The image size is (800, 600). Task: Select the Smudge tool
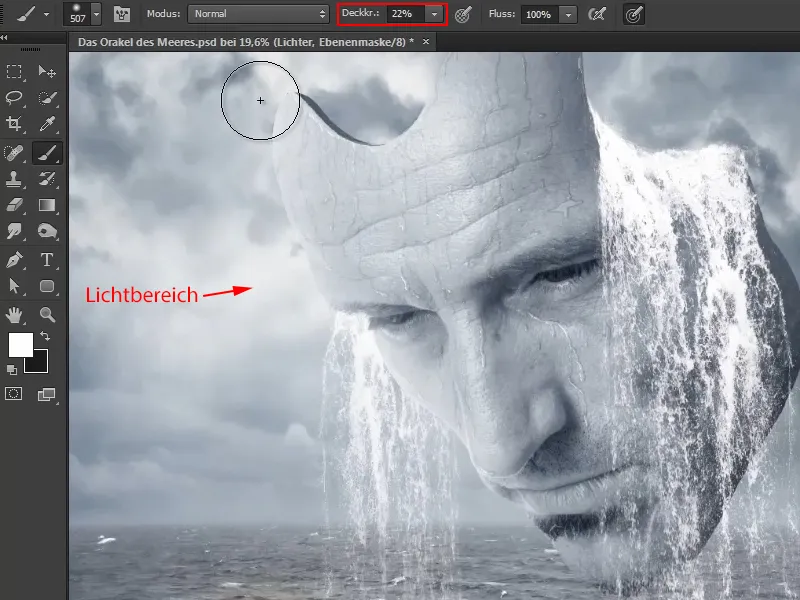(x=14, y=231)
